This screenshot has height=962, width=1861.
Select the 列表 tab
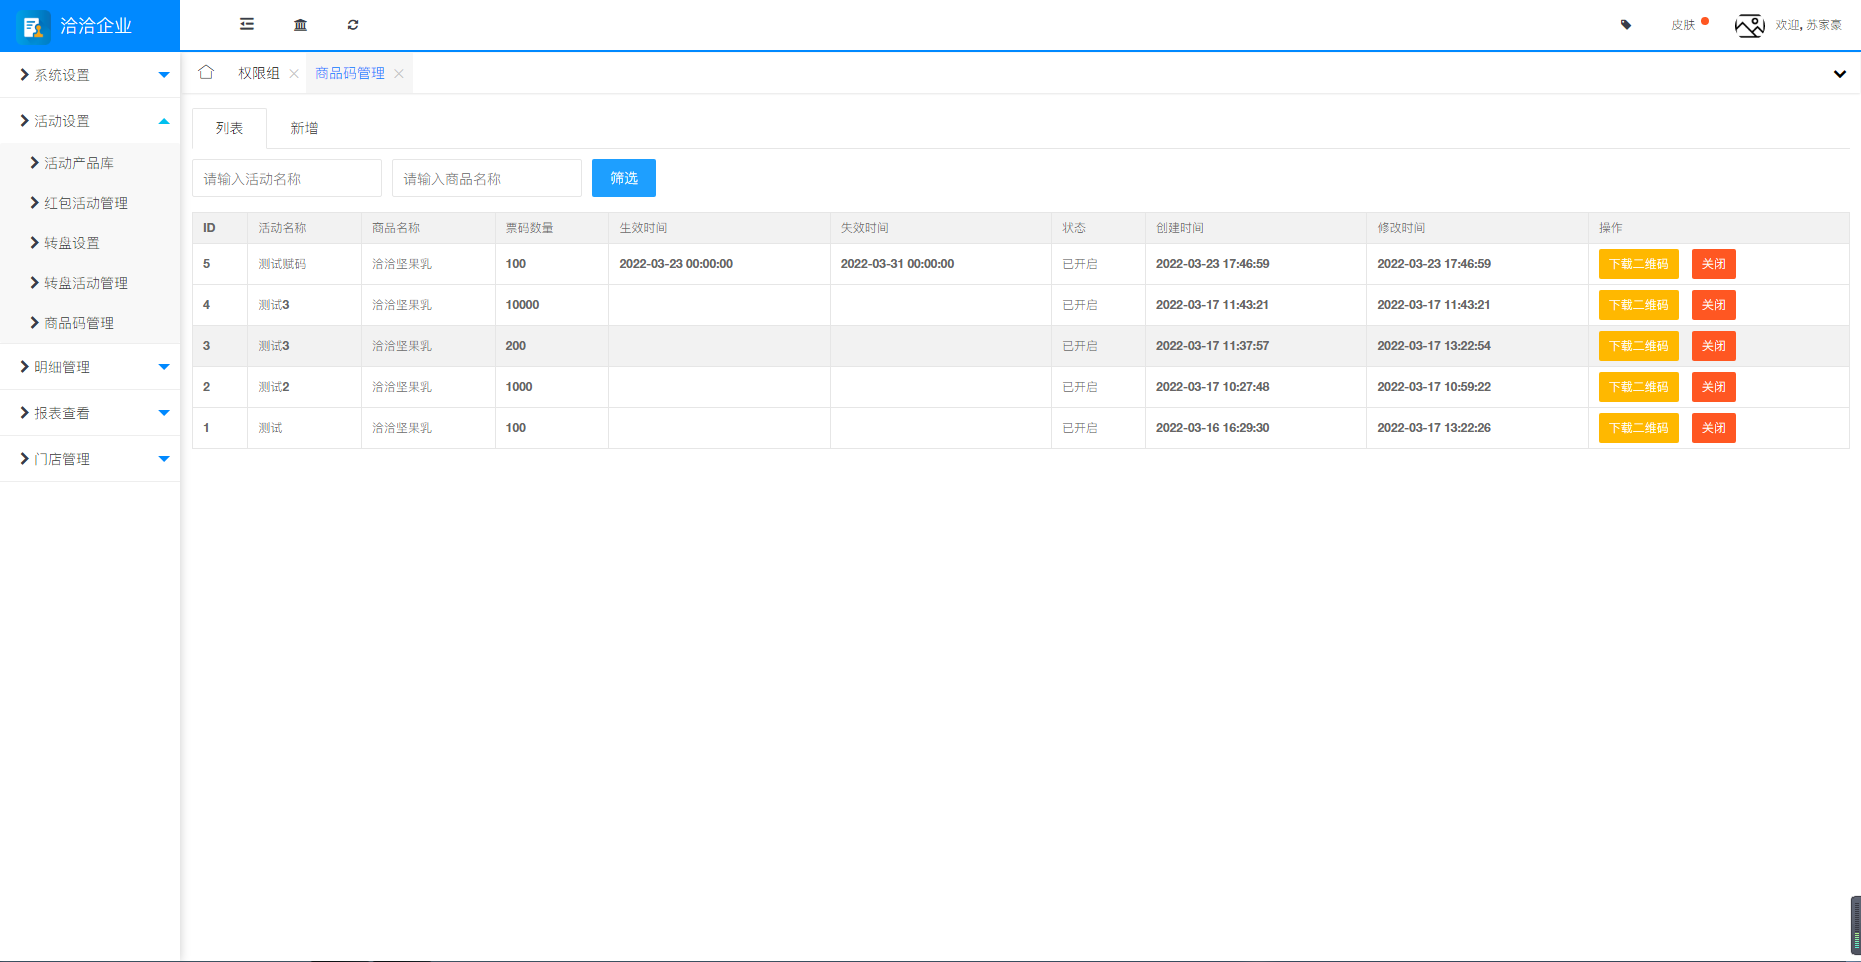229,128
